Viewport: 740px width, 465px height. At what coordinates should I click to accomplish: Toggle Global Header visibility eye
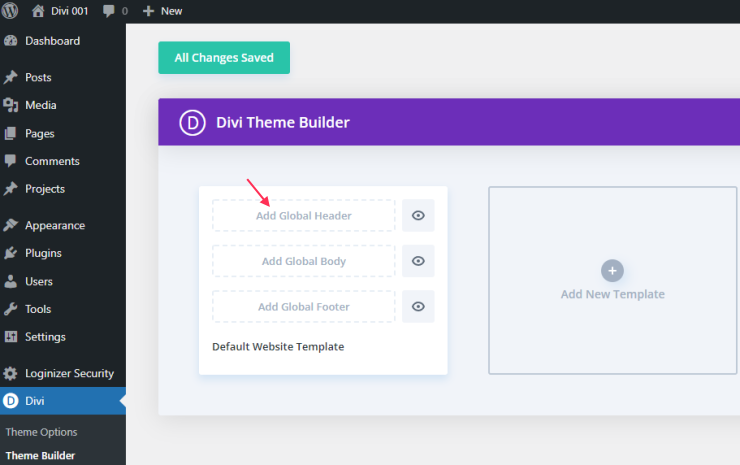pos(418,216)
